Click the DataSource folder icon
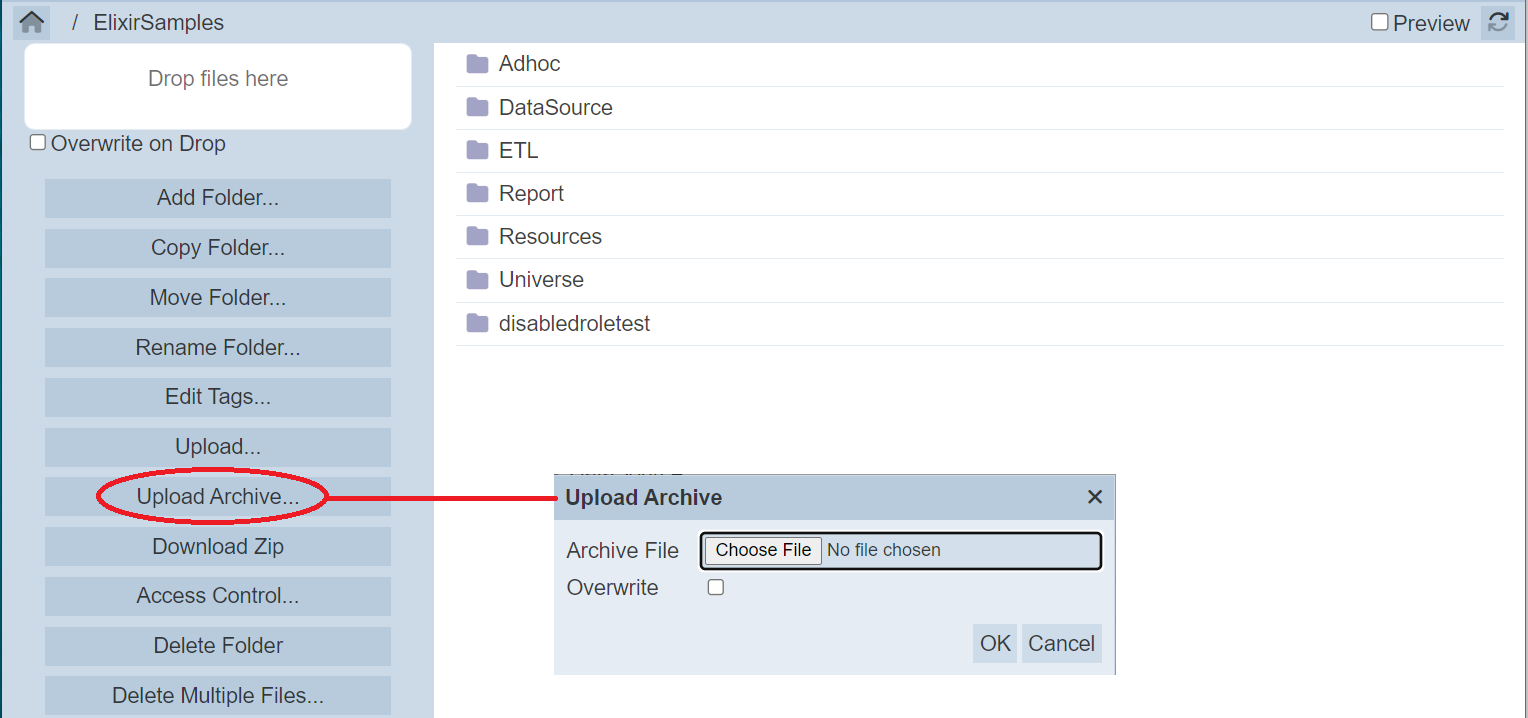1528x718 pixels. point(477,107)
